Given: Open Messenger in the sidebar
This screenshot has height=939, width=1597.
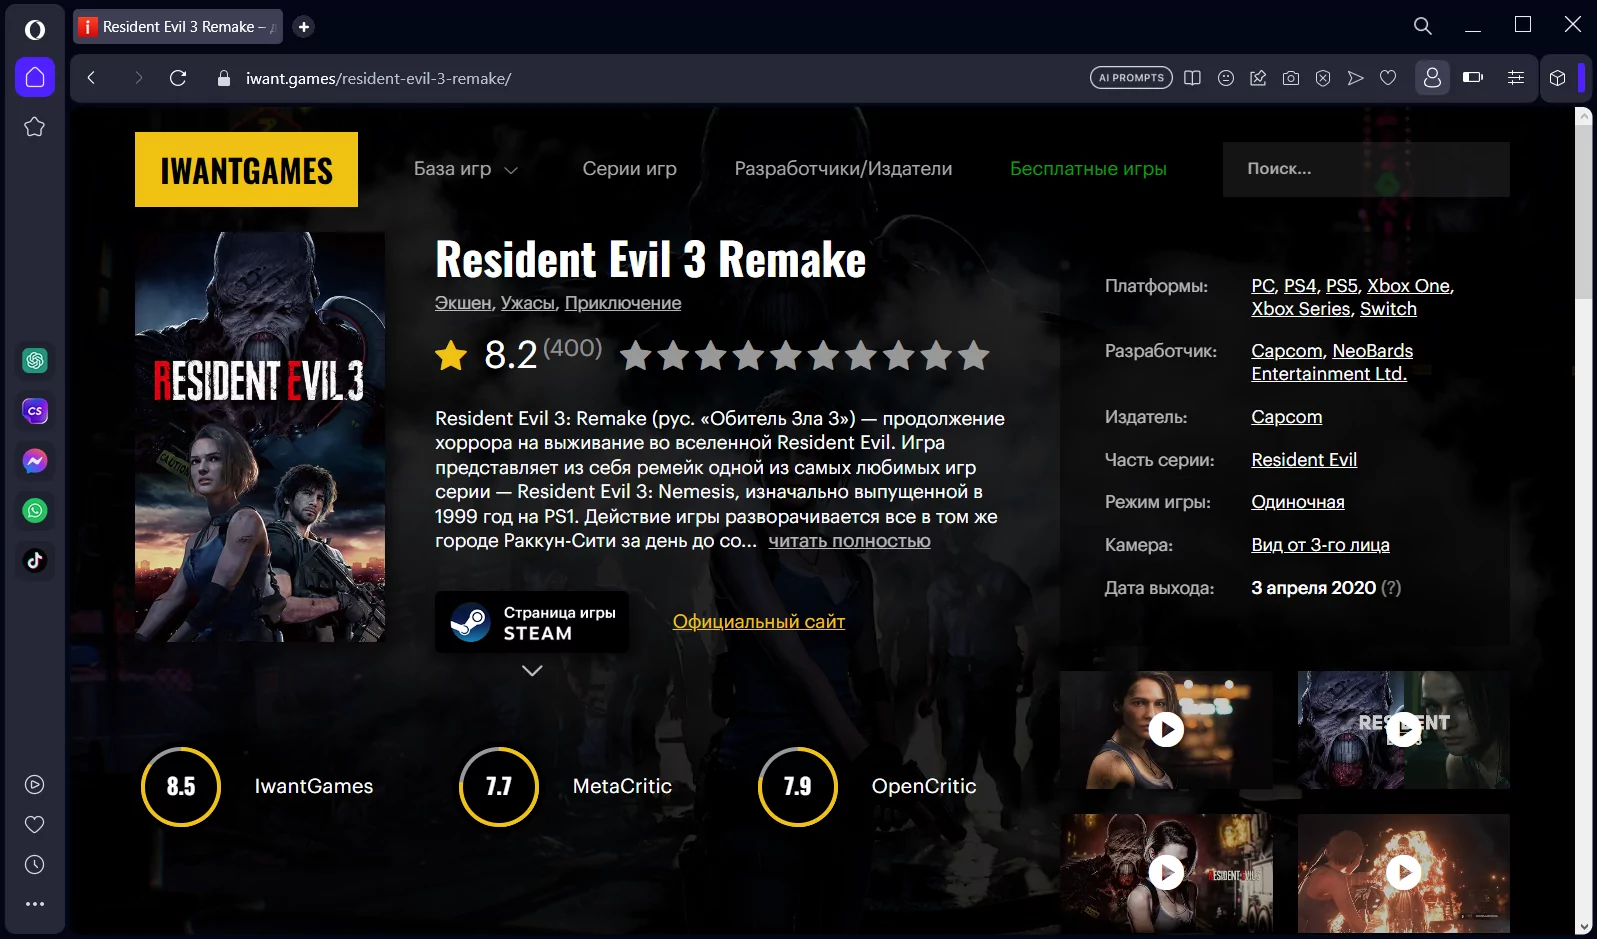Looking at the screenshot, I should coord(35,460).
